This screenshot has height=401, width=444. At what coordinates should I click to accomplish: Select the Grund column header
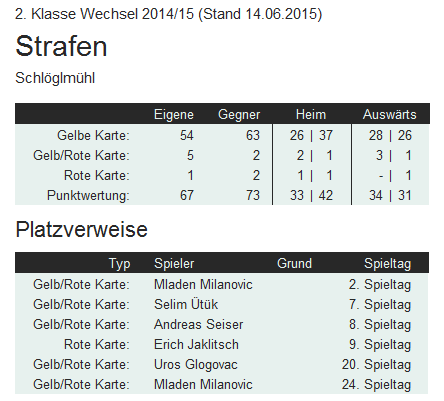pos(294,263)
